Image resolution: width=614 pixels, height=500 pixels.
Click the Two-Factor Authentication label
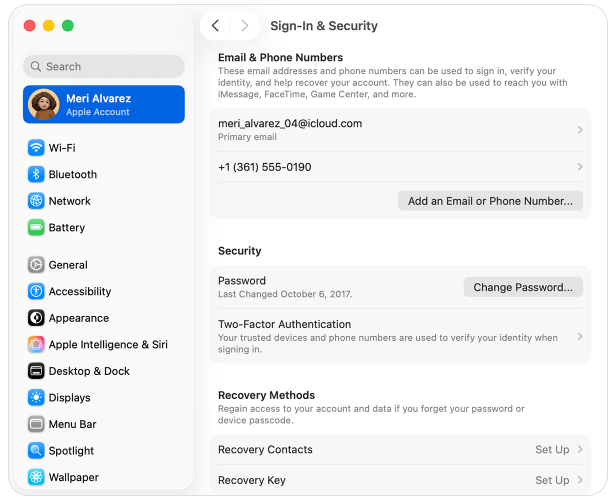pos(285,324)
